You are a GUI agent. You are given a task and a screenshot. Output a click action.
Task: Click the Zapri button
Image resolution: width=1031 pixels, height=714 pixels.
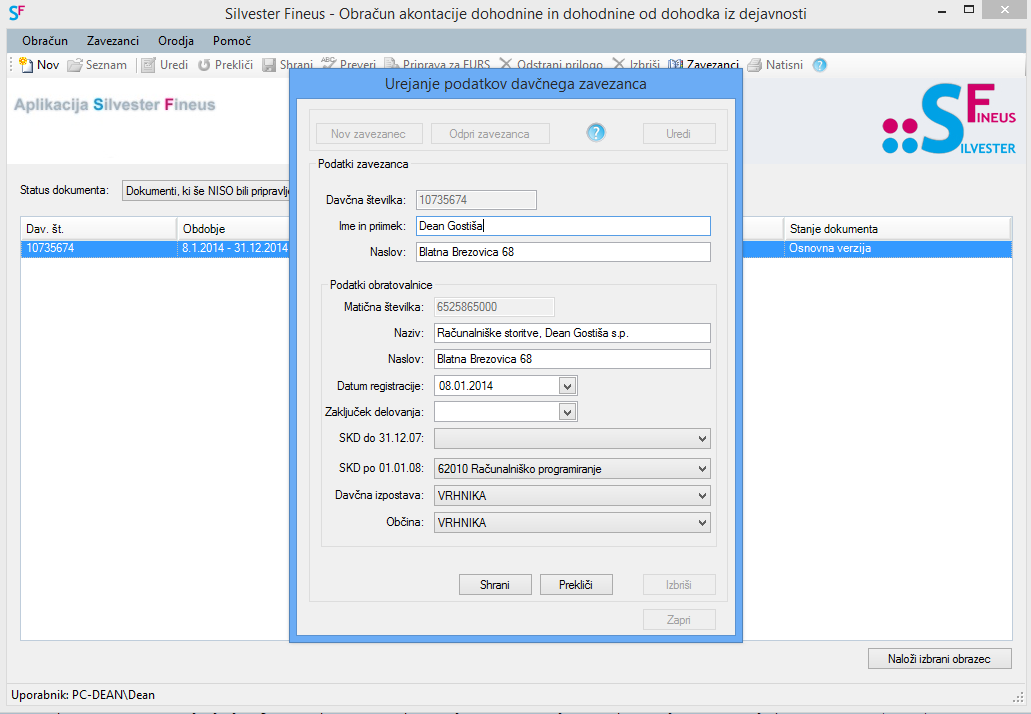(679, 619)
